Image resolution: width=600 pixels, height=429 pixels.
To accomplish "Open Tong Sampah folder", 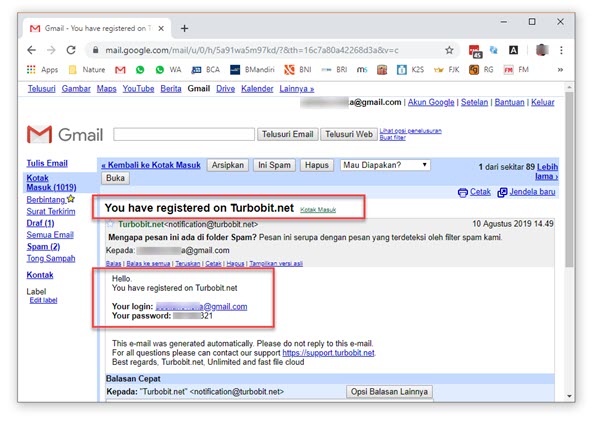I will pos(51,258).
